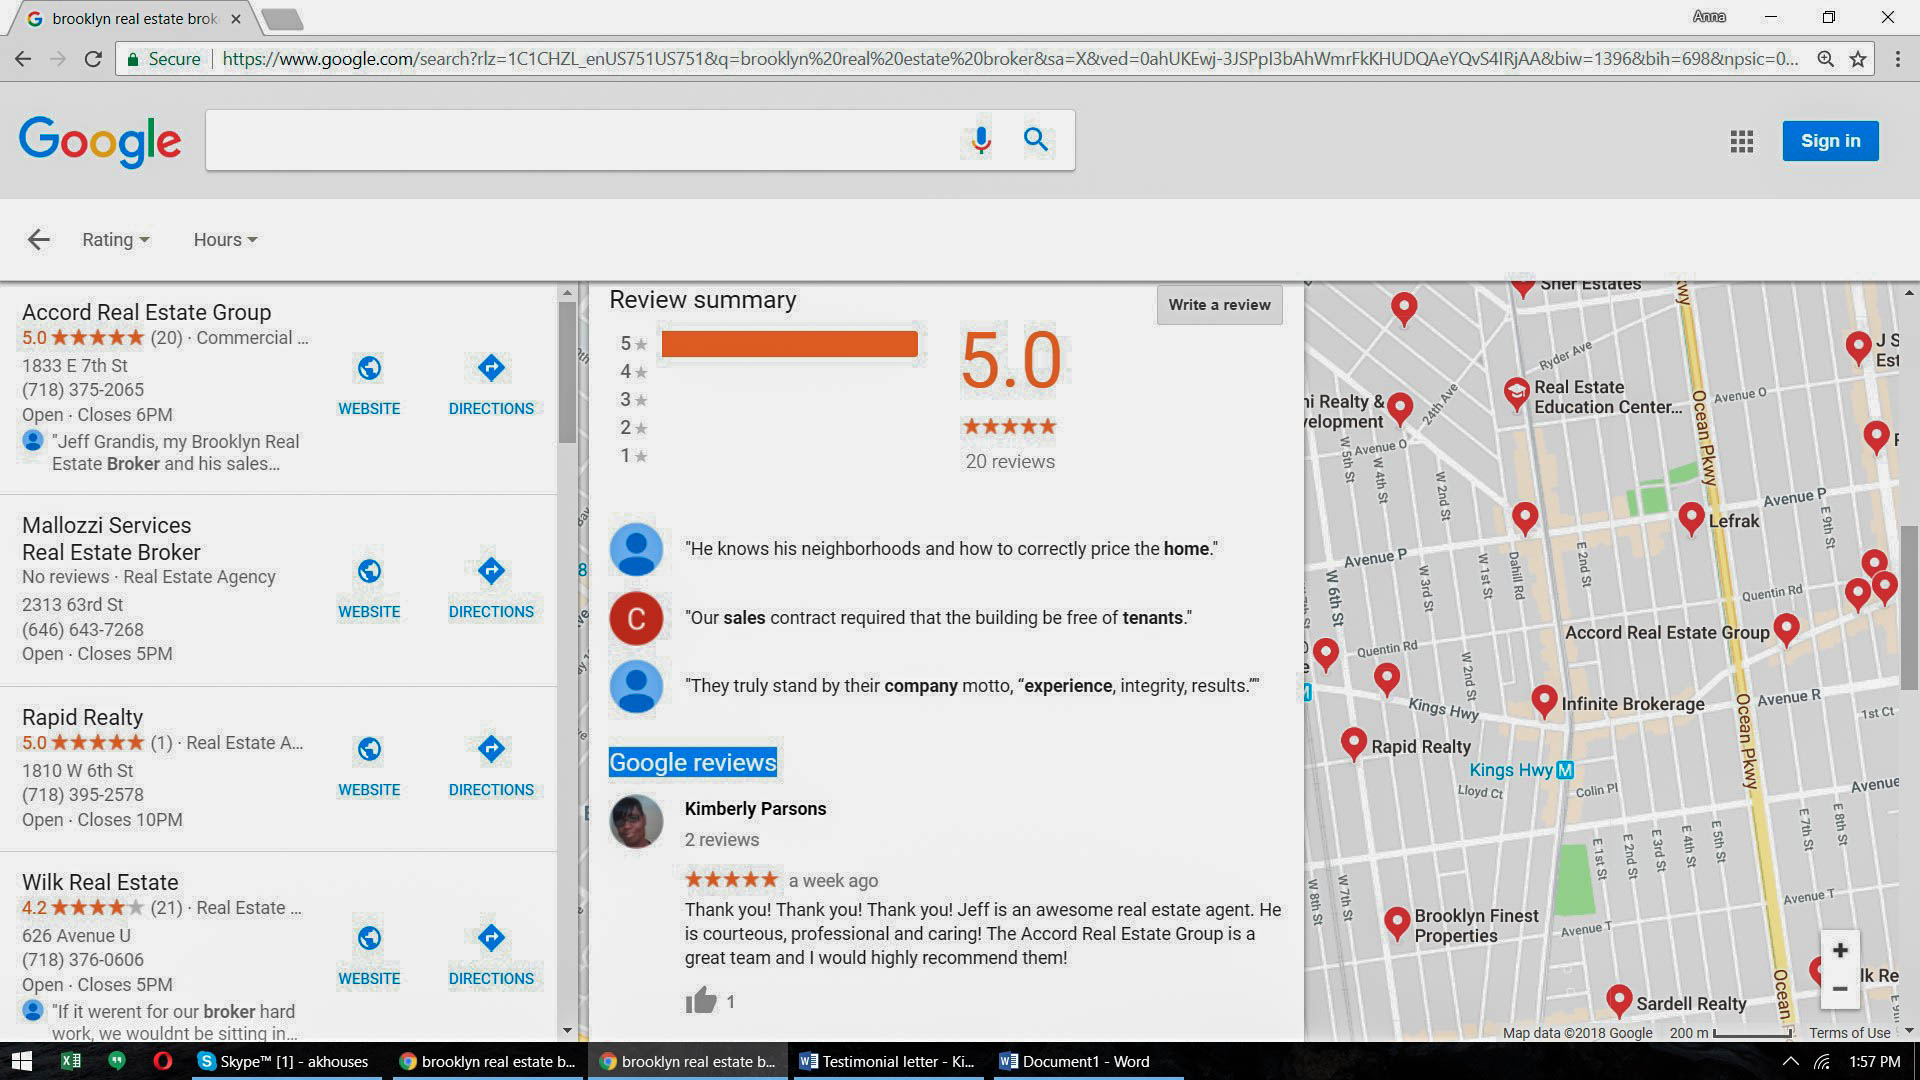Open the Windows Start menu
Screen dimensions: 1920x1080
coord(21,1061)
